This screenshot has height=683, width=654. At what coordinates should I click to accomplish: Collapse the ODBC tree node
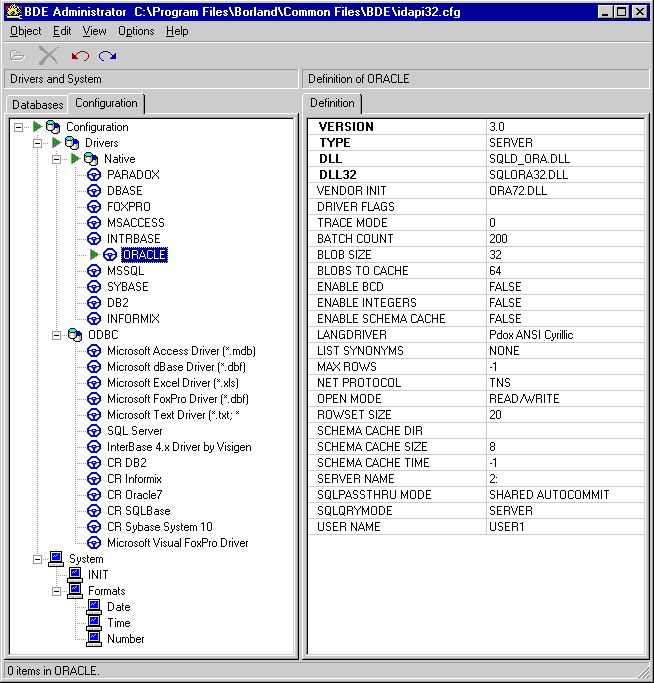click(x=58, y=335)
